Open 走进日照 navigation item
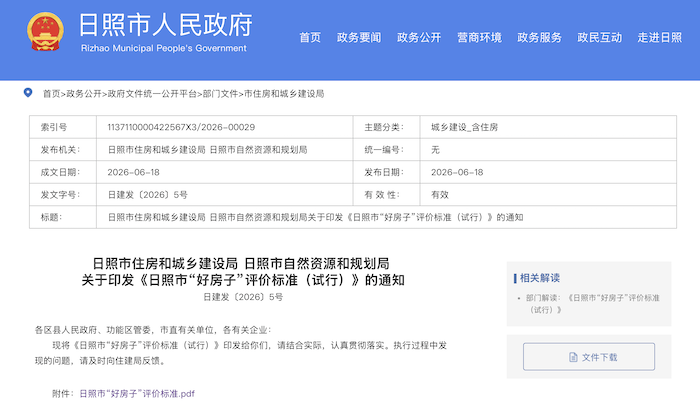The image size is (700, 411). click(x=659, y=37)
